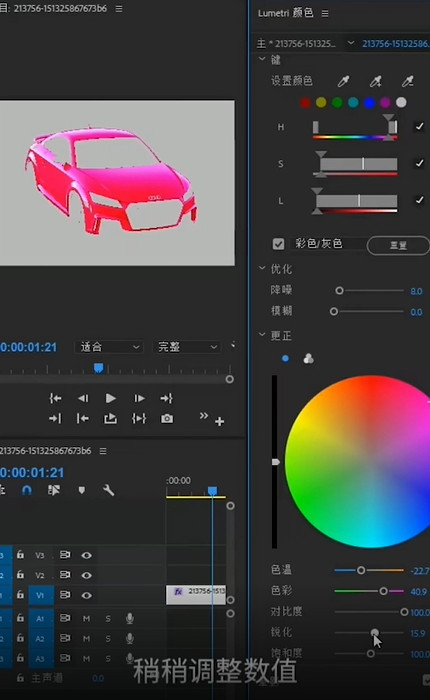Click the add-color eyedropper with plus

tap(376, 81)
